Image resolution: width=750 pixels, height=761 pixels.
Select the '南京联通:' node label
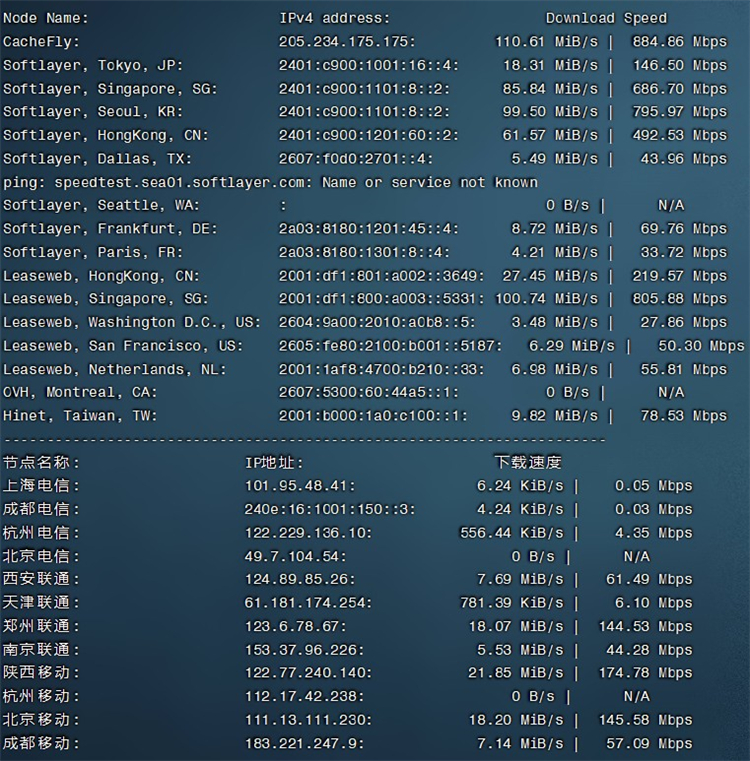[x=41, y=650]
